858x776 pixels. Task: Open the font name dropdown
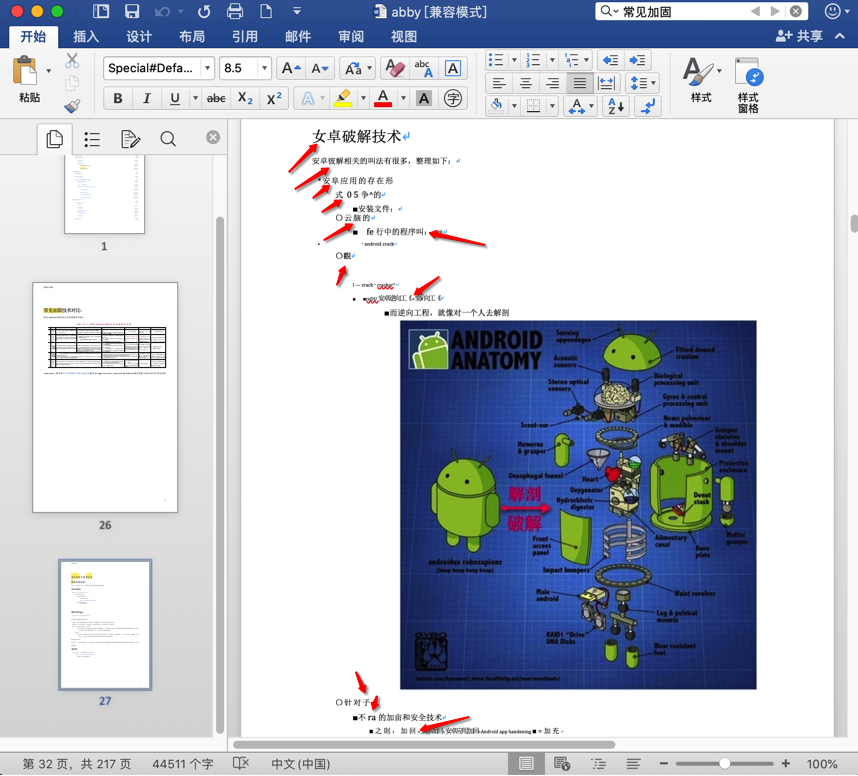tap(207, 68)
